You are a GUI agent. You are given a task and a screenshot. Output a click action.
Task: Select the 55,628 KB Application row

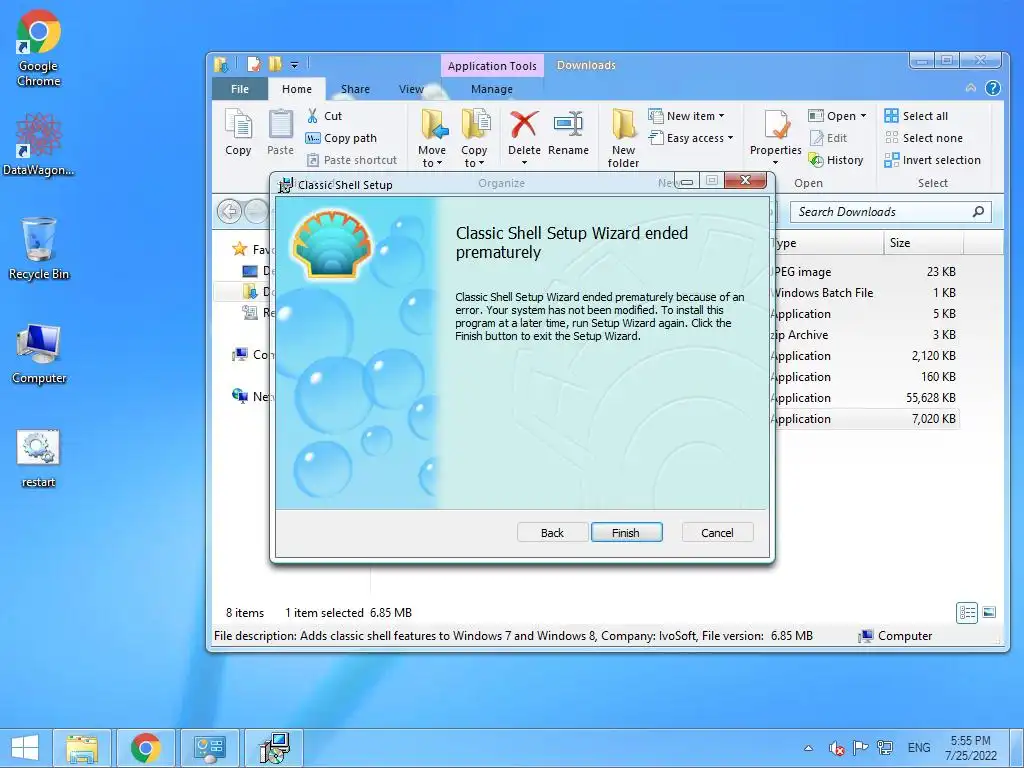pyautogui.click(x=865, y=398)
